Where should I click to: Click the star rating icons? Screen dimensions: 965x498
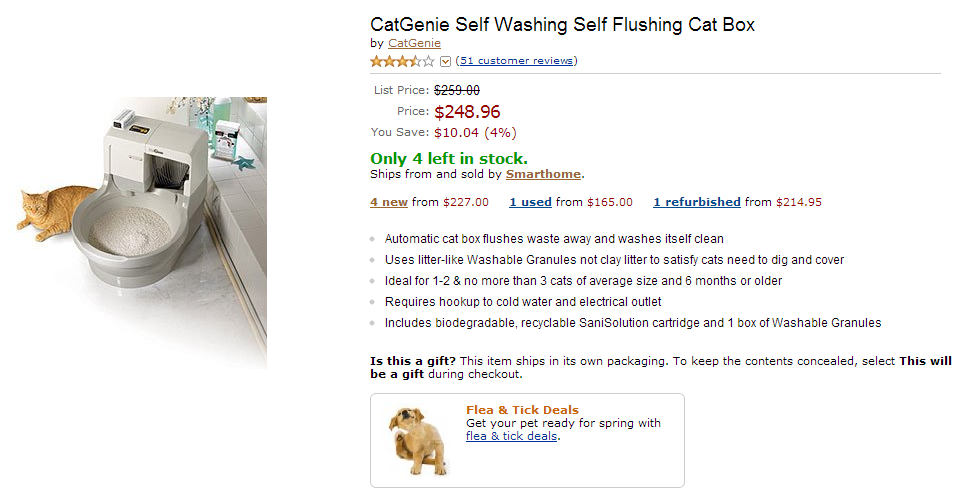coord(402,61)
